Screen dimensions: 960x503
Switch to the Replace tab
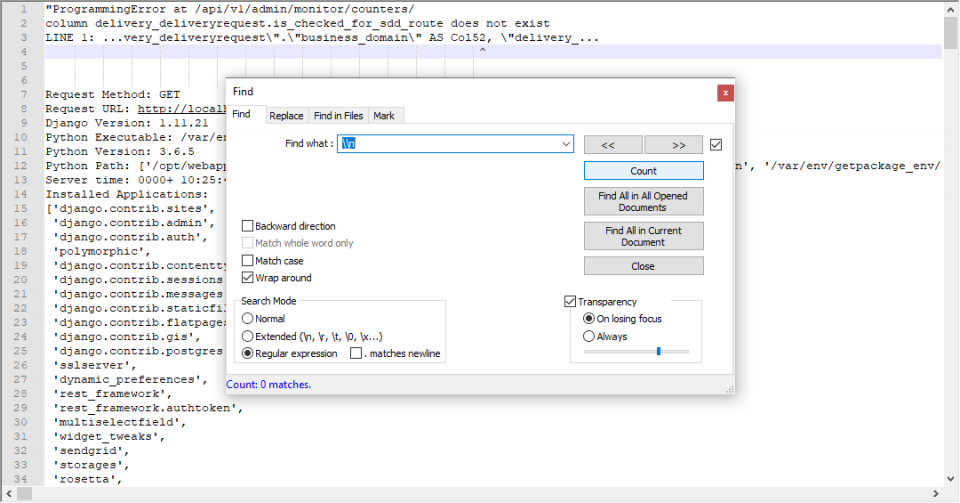point(286,116)
